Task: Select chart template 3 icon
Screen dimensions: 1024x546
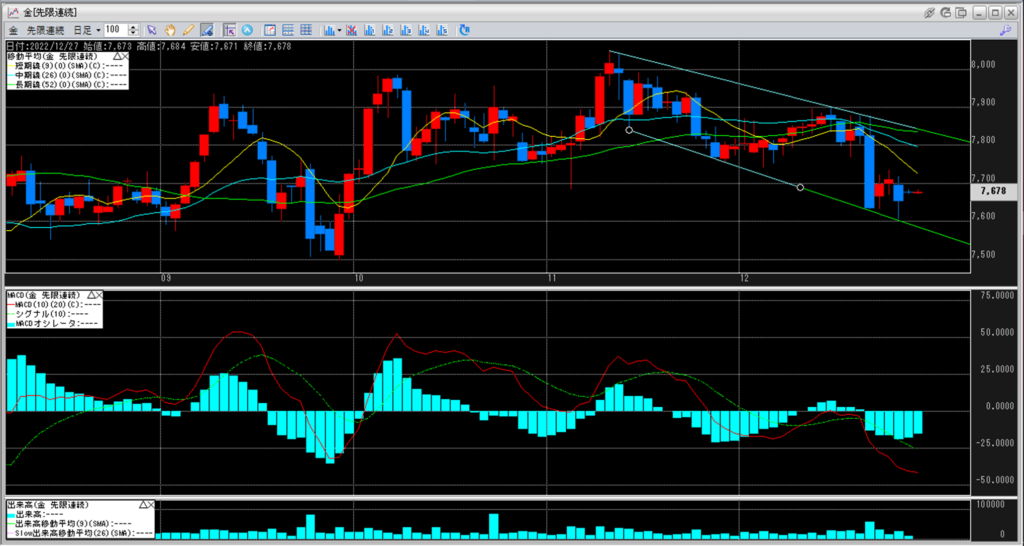Action: [x=406, y=29]
